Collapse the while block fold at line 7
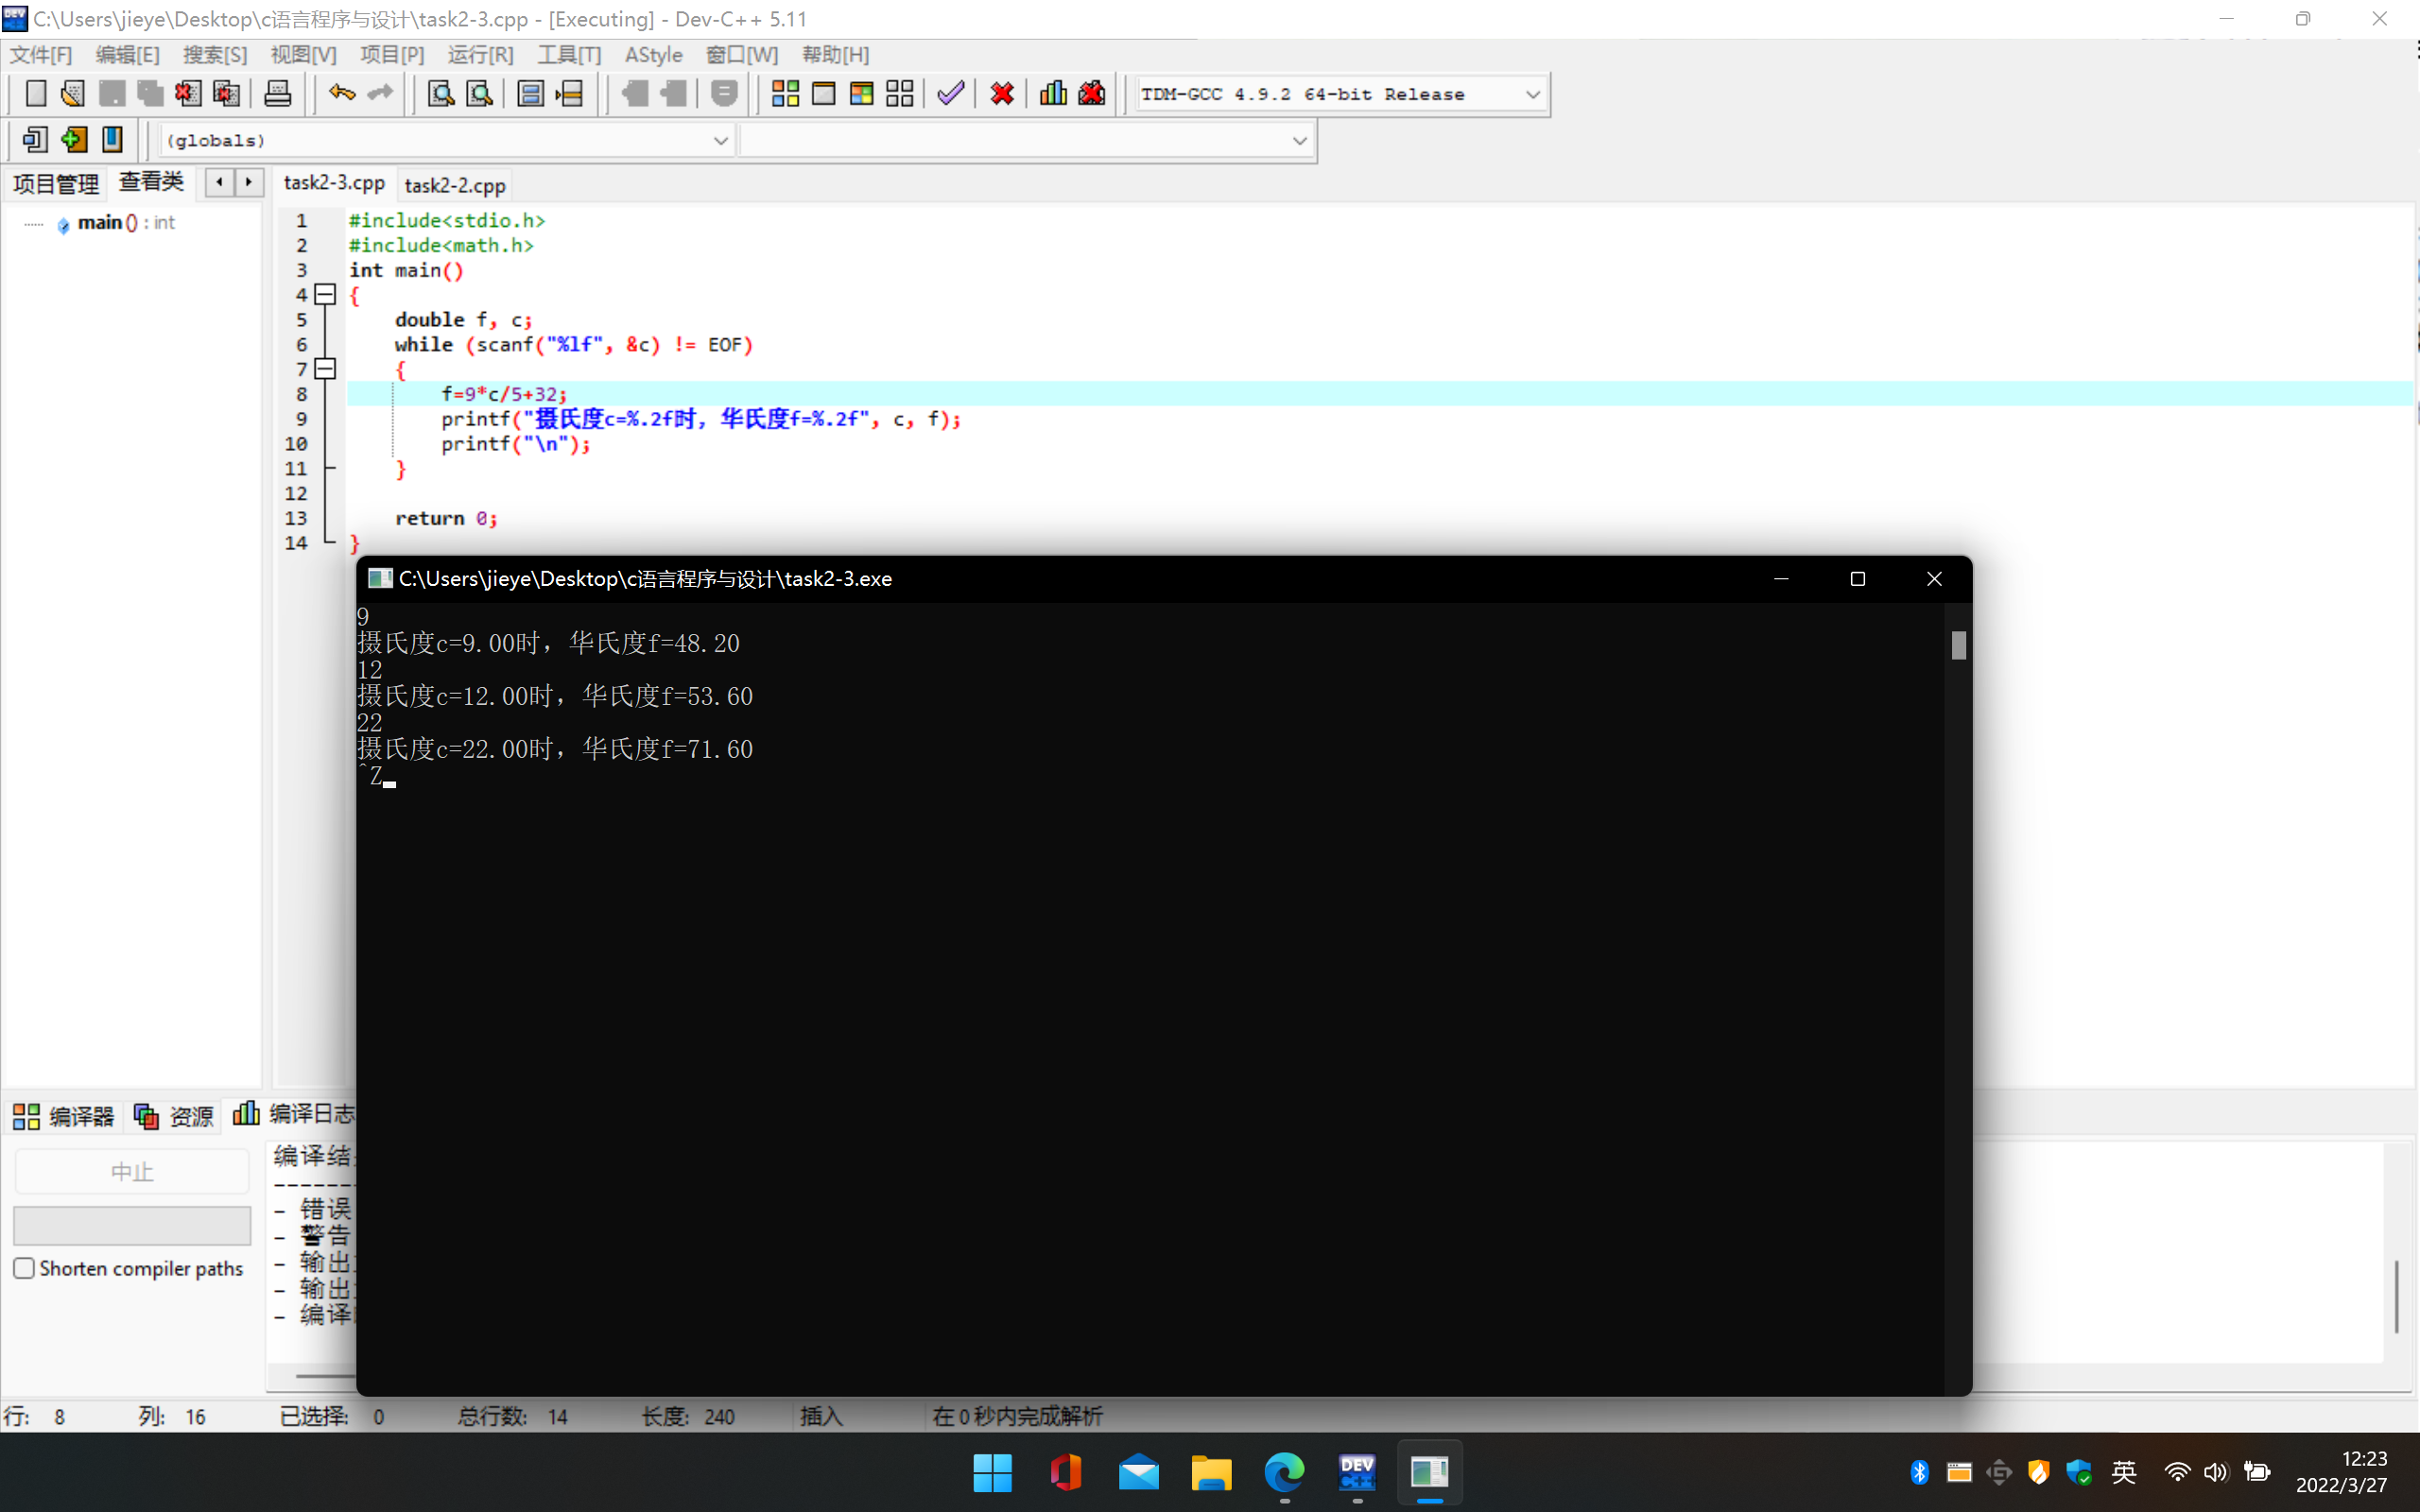The width and height of the screenshot is (2420, 1512). [x=325, y=369]
